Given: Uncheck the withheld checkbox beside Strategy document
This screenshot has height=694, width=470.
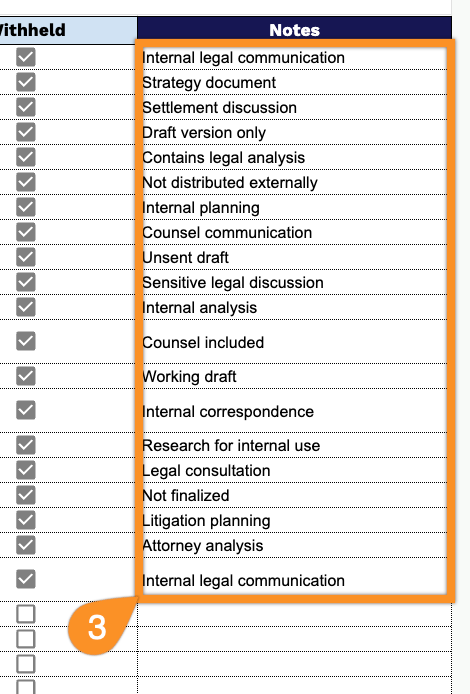Looking at the screenshot, I should click(x=26, y=82).
